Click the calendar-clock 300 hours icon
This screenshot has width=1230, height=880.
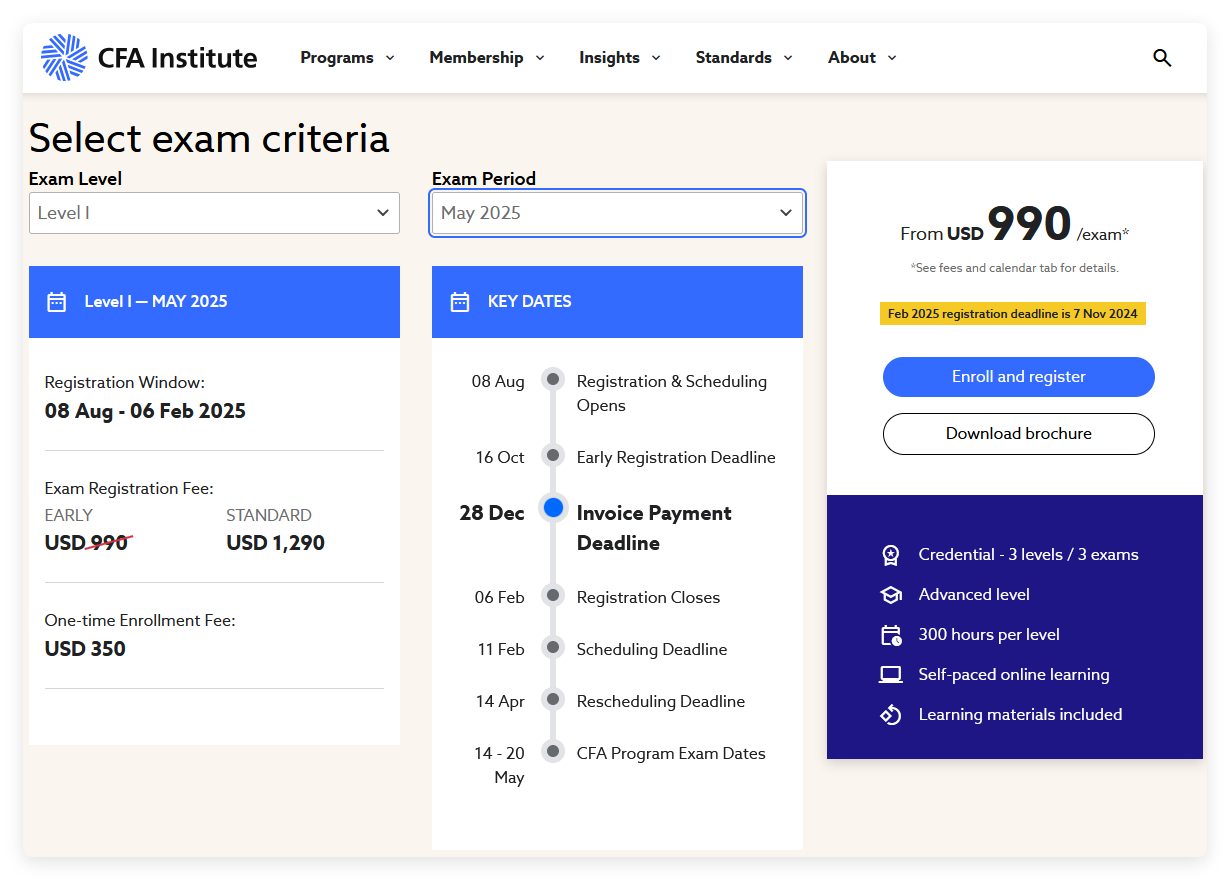pyautogui.click(x=891, y=635)
